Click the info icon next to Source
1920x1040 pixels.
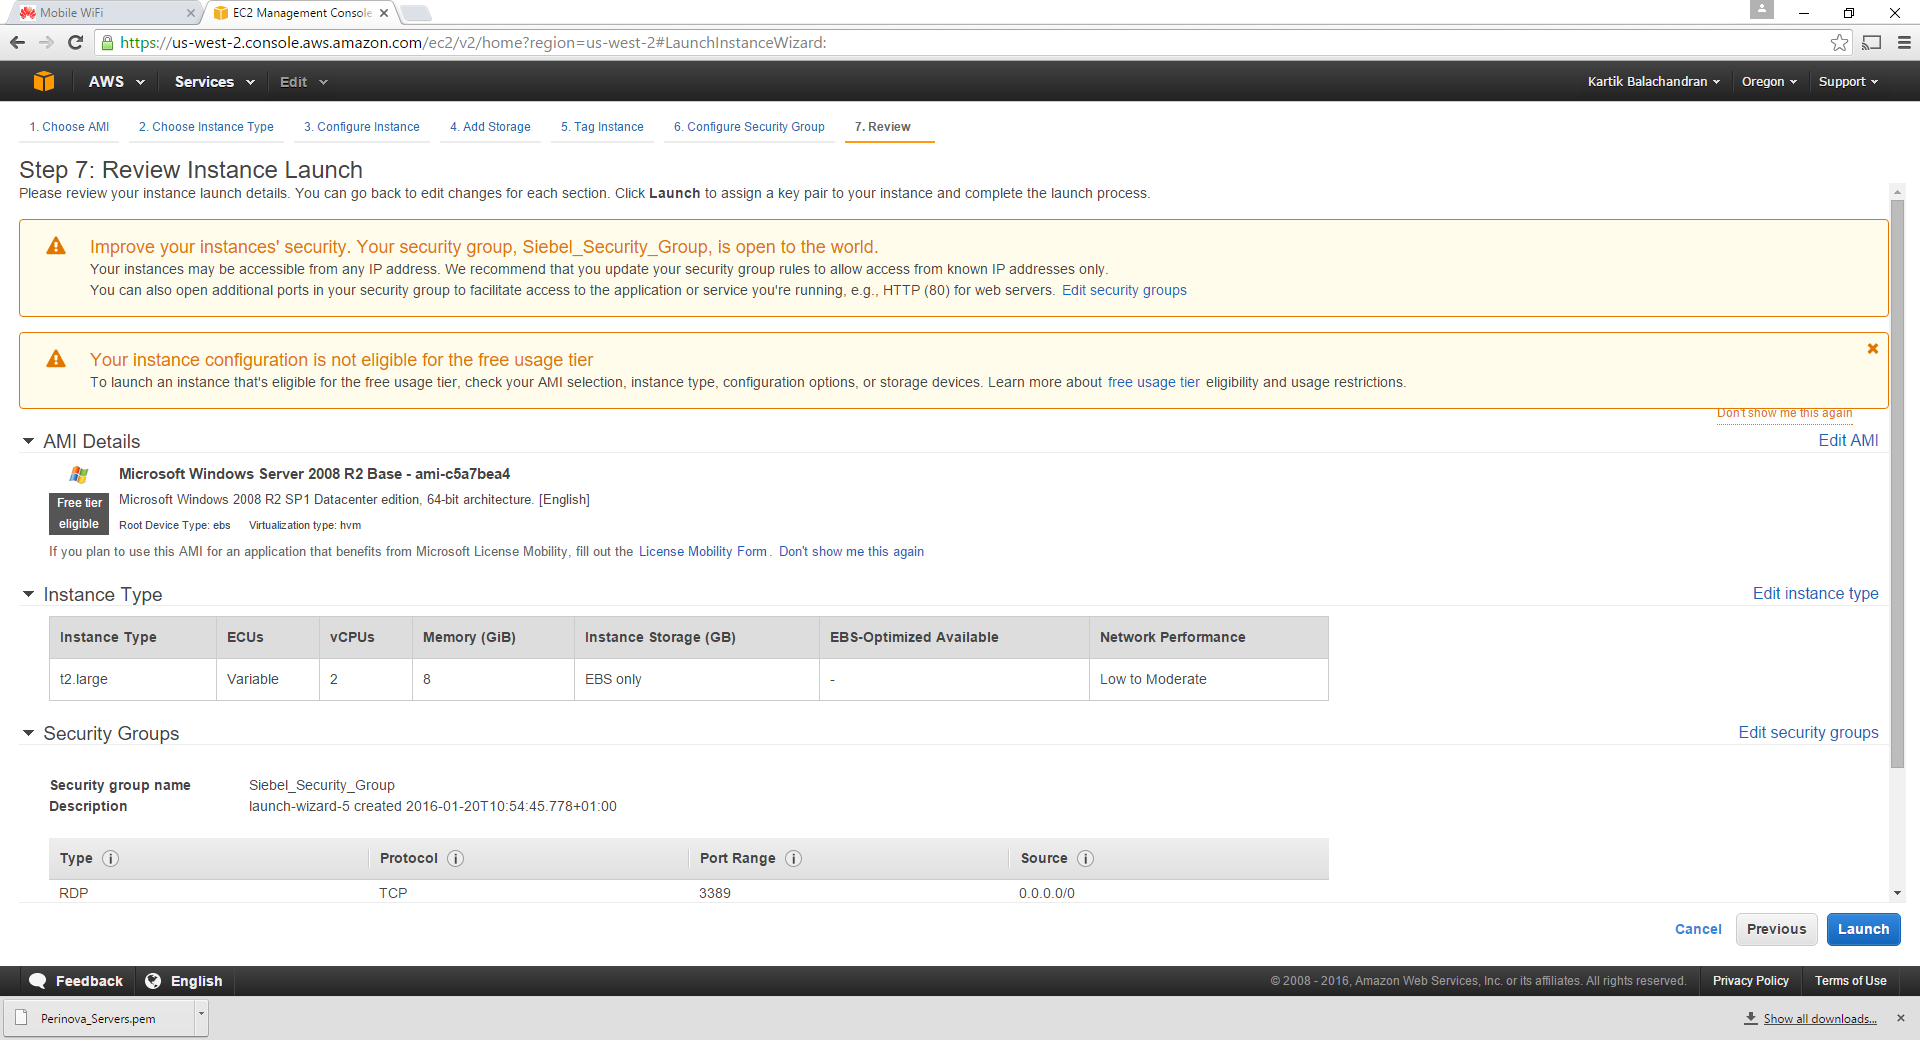(1085, 858)
